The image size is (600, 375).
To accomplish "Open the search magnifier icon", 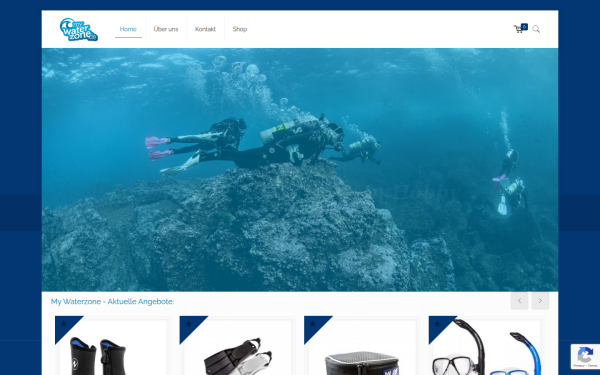I will [x=536, y=29].
